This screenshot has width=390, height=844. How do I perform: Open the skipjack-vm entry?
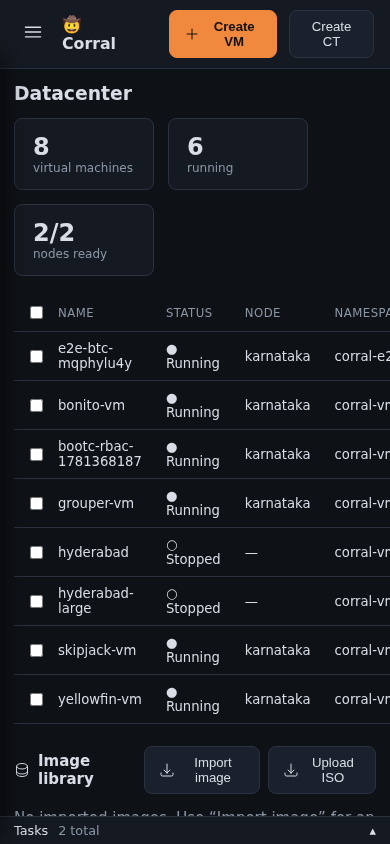97,650
